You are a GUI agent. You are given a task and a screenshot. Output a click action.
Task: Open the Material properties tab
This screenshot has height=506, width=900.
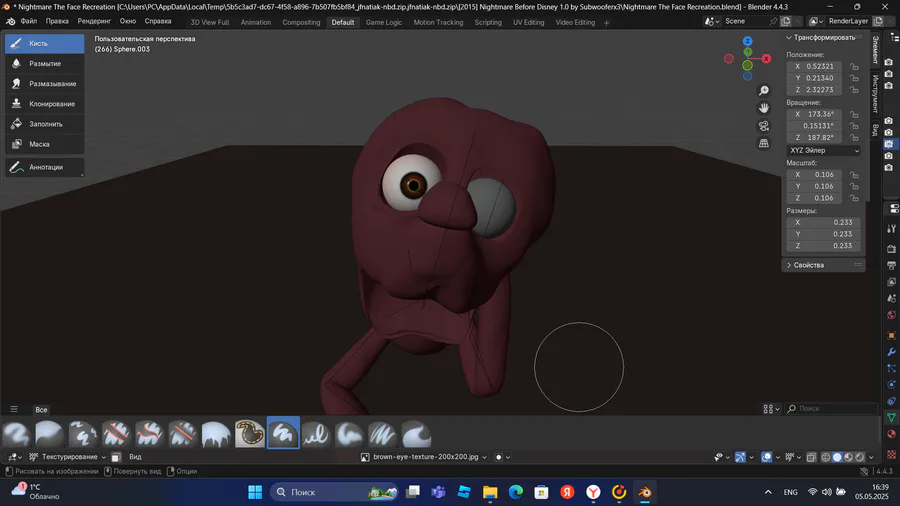point(891,434)
